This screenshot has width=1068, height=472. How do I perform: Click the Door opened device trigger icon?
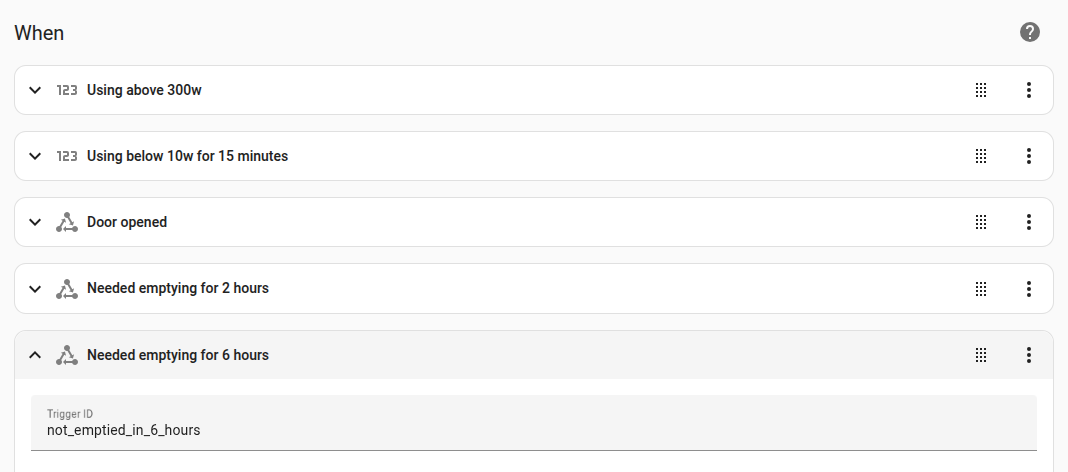point(66,222)
